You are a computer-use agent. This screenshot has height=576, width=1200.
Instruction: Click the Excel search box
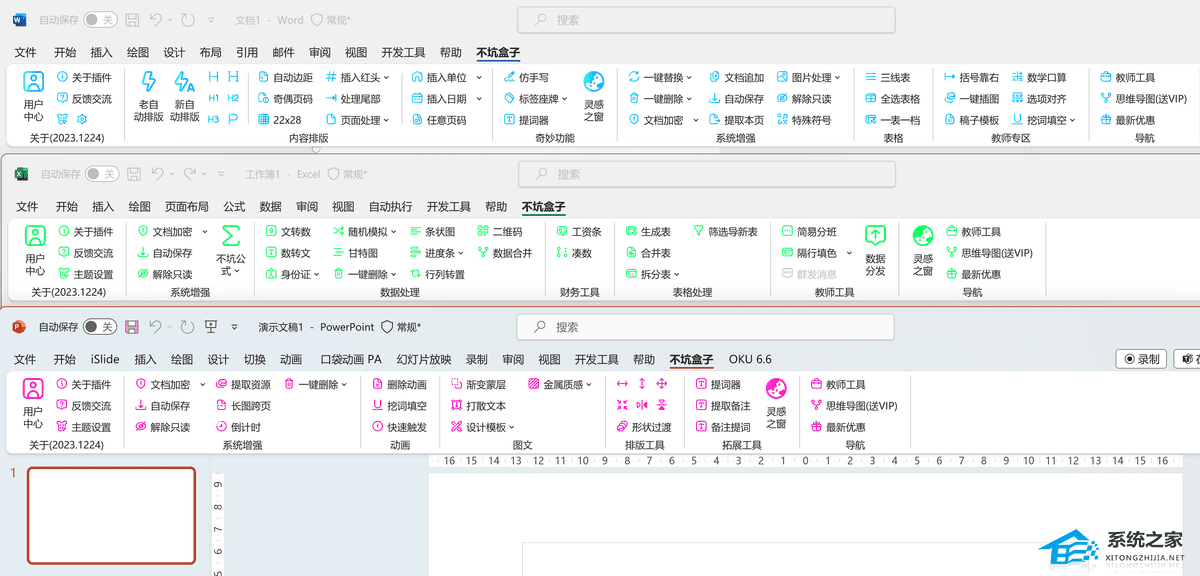tap(705, 173)
